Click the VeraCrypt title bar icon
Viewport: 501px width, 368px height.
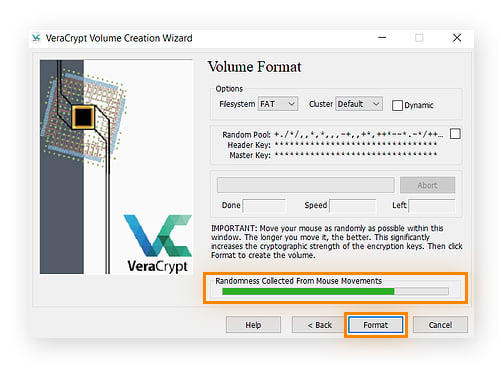[x=36, y=38]
